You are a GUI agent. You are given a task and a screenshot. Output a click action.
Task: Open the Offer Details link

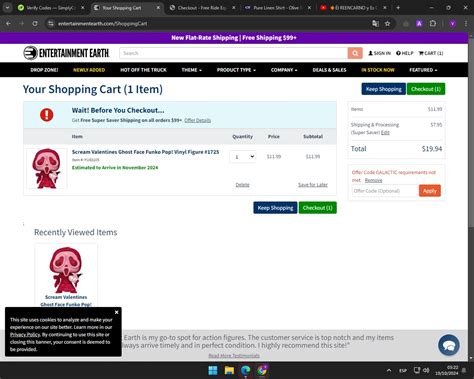click(198, 120)
